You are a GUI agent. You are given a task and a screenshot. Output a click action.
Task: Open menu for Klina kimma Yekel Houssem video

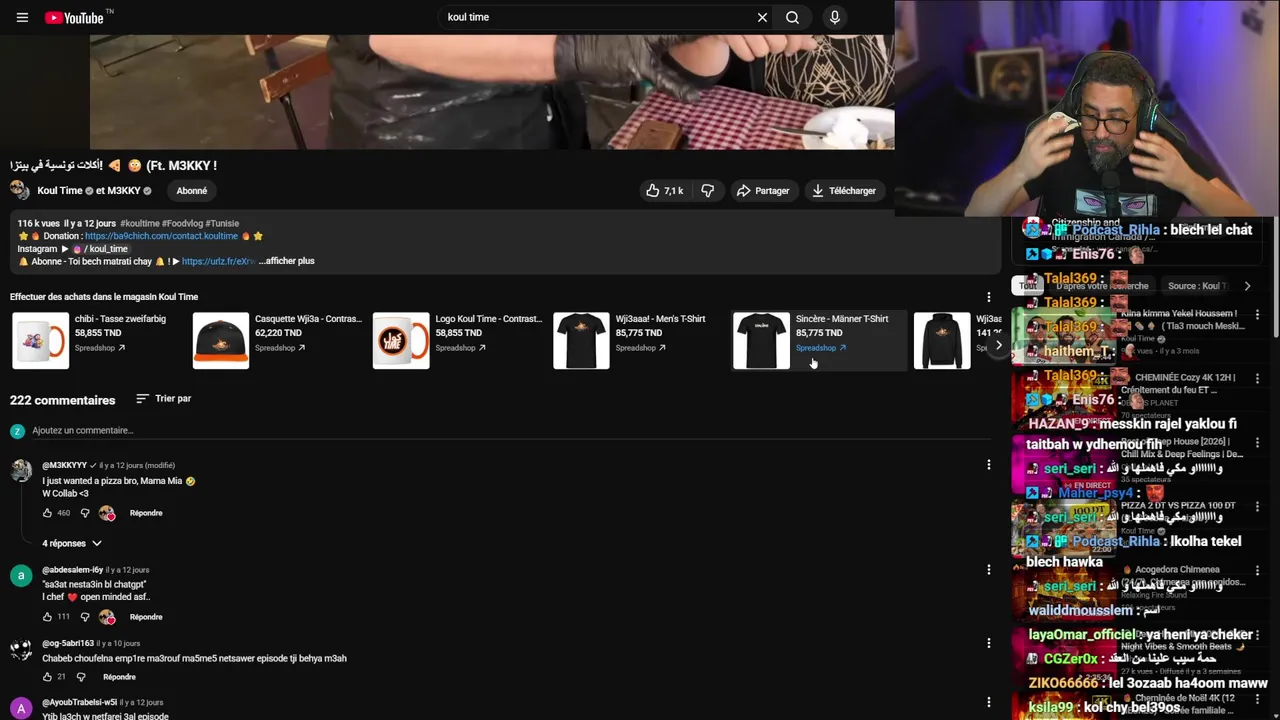(1257, 314)
